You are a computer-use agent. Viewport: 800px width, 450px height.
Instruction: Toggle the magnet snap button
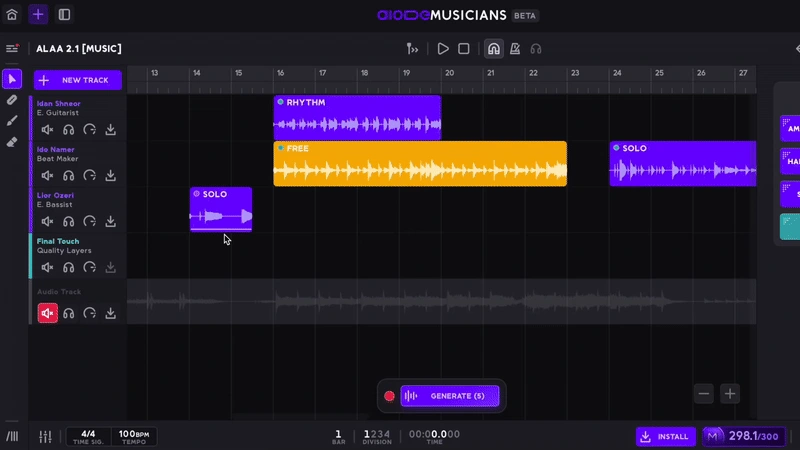coord(493,48)
